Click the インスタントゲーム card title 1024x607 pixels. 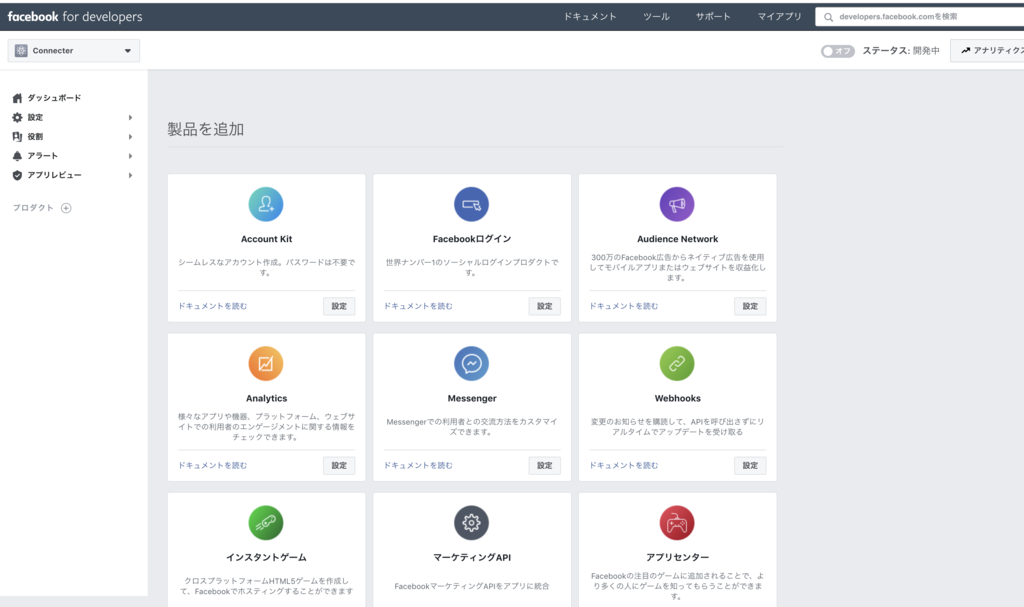(x=266, y=557)
